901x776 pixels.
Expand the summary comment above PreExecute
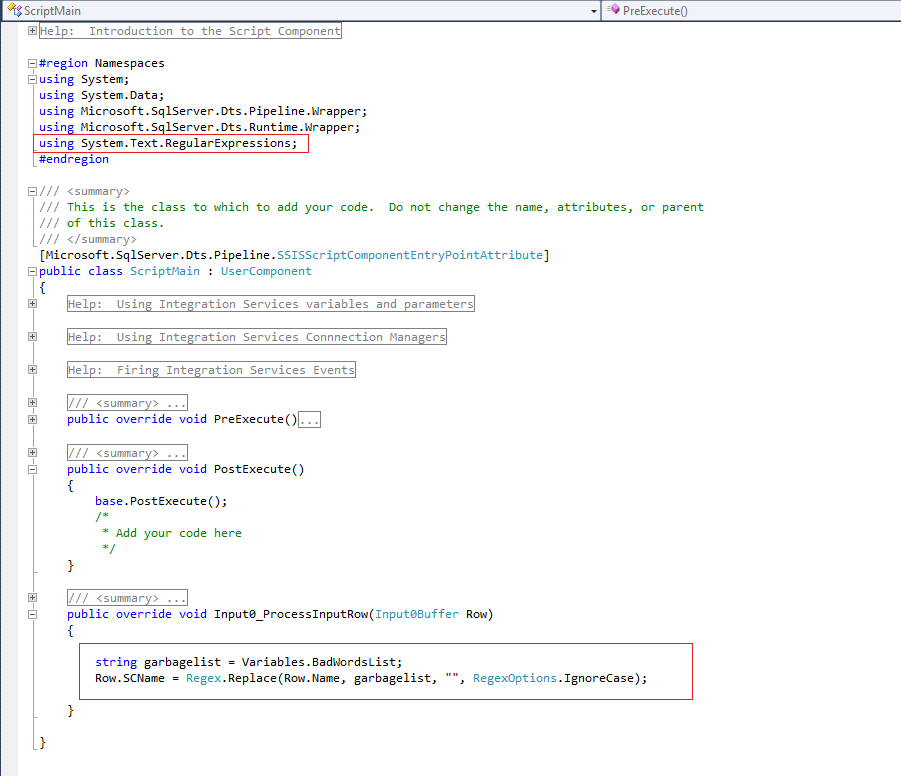[x=32, y=403]
